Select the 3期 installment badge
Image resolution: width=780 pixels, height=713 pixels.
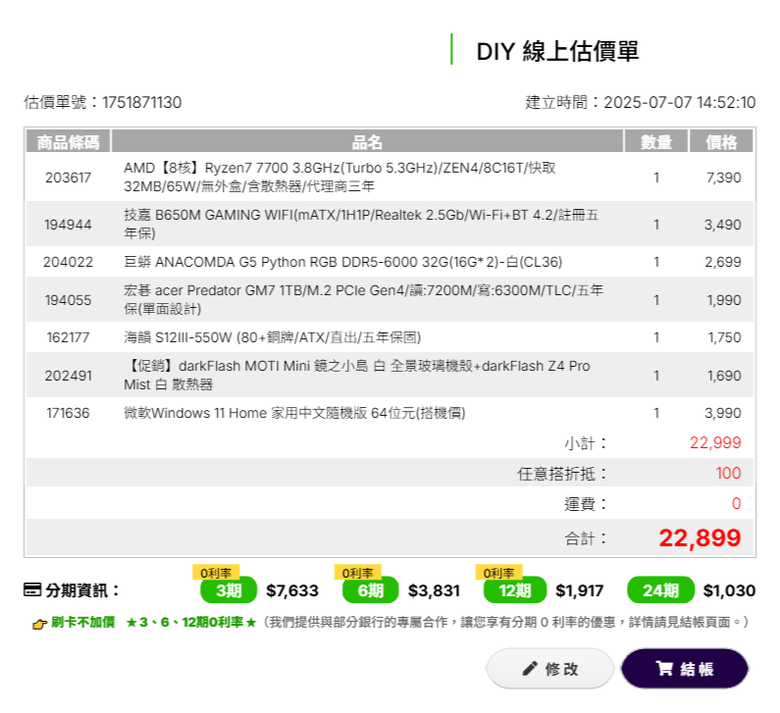(228, 590)
